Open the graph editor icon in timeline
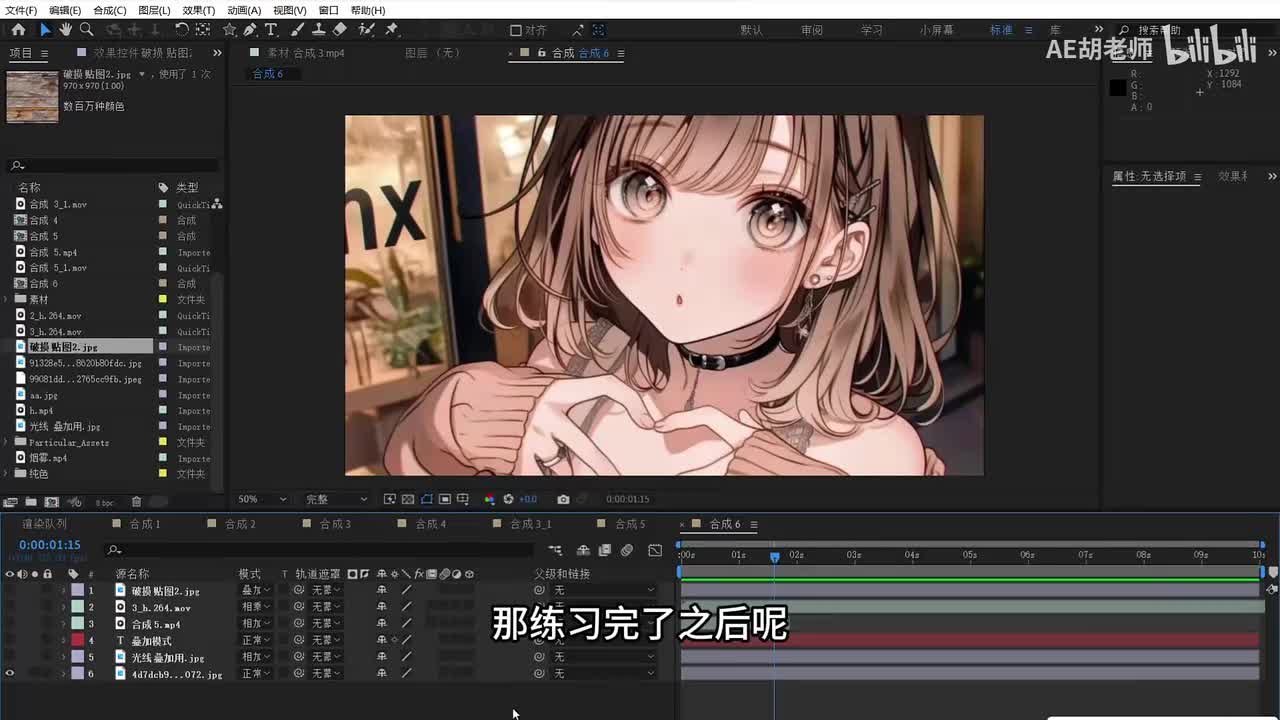The image size is (1280, 720). [655, 550]
